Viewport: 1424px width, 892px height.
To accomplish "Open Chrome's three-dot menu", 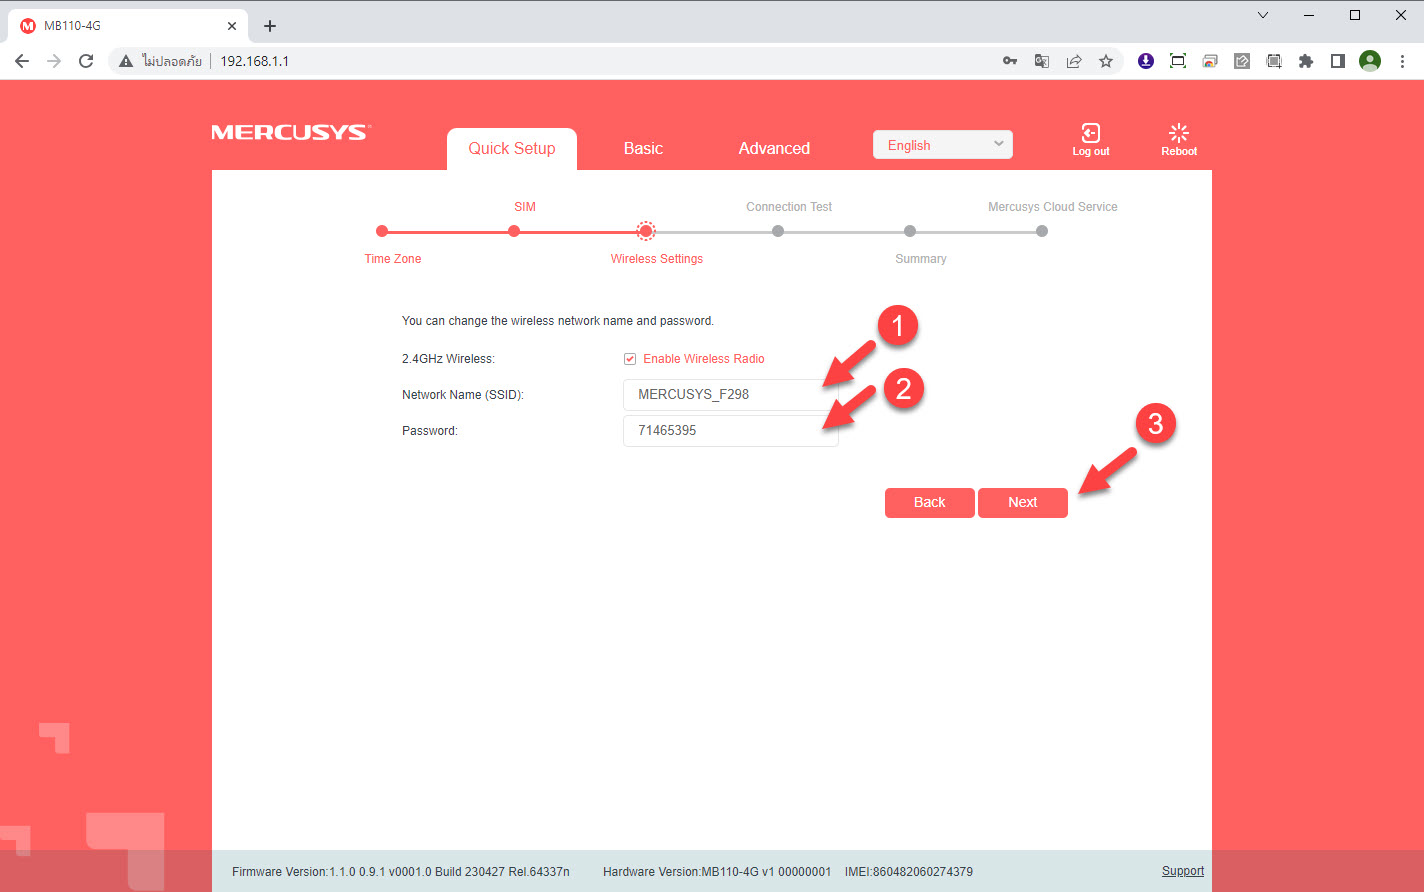I will click(x=1402, y=61).
